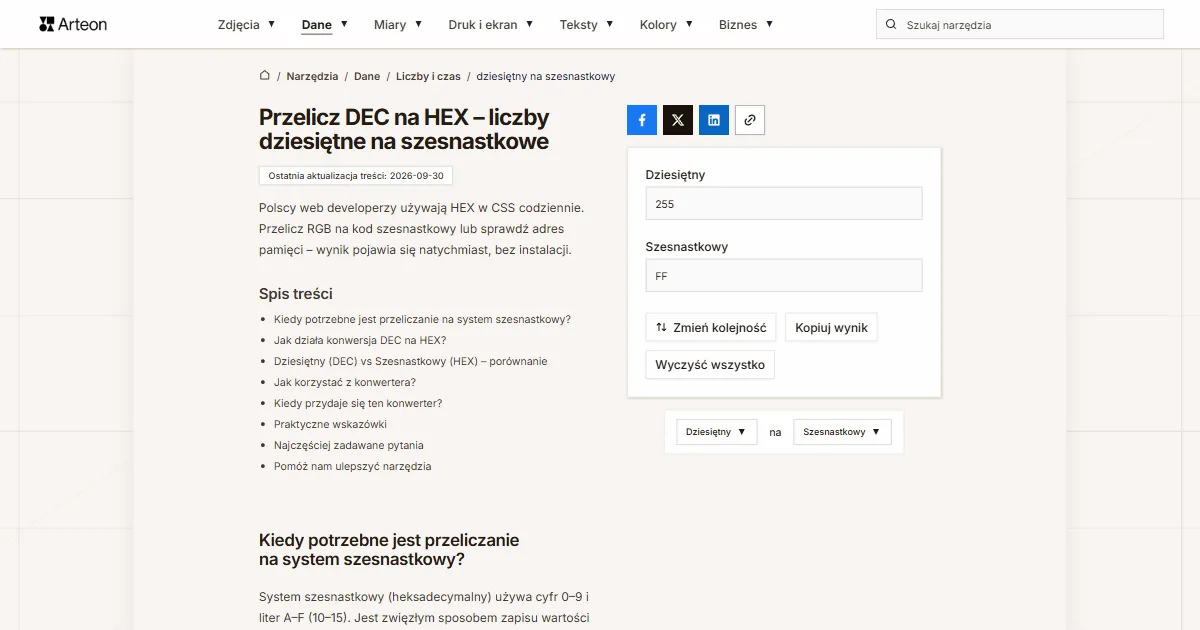The width and height of the screenshot is (1200, 630).
Task: Open the Kolory menu
Action: click(667, 24)
